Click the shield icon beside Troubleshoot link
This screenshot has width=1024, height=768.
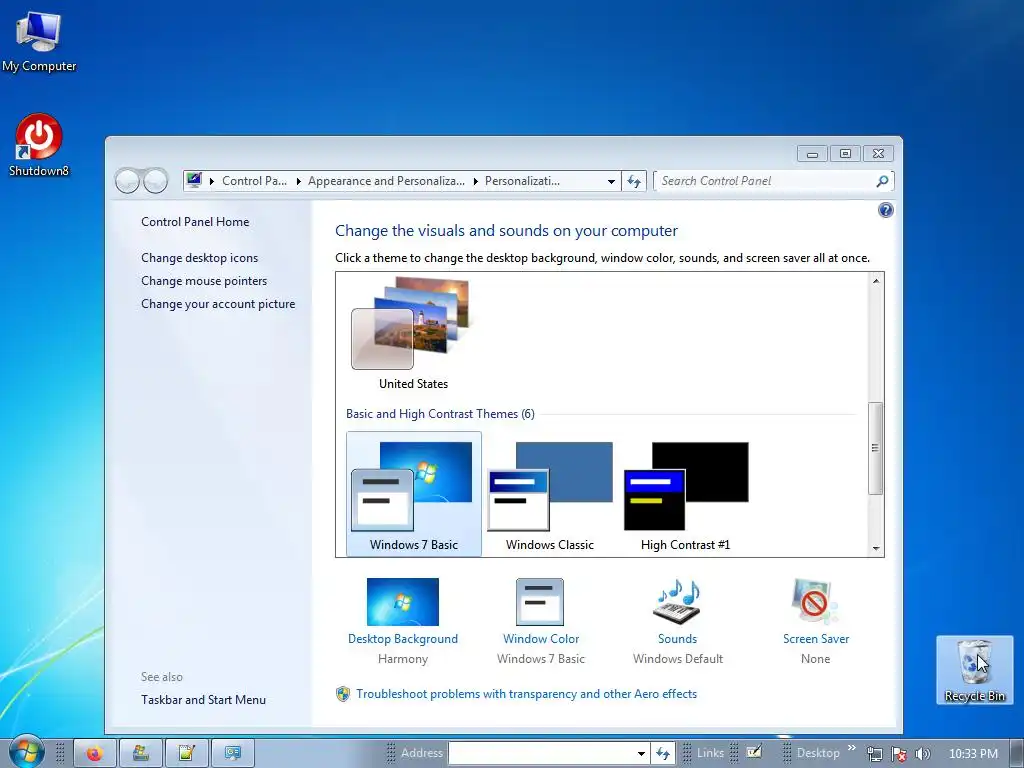(x=343, y=694)
